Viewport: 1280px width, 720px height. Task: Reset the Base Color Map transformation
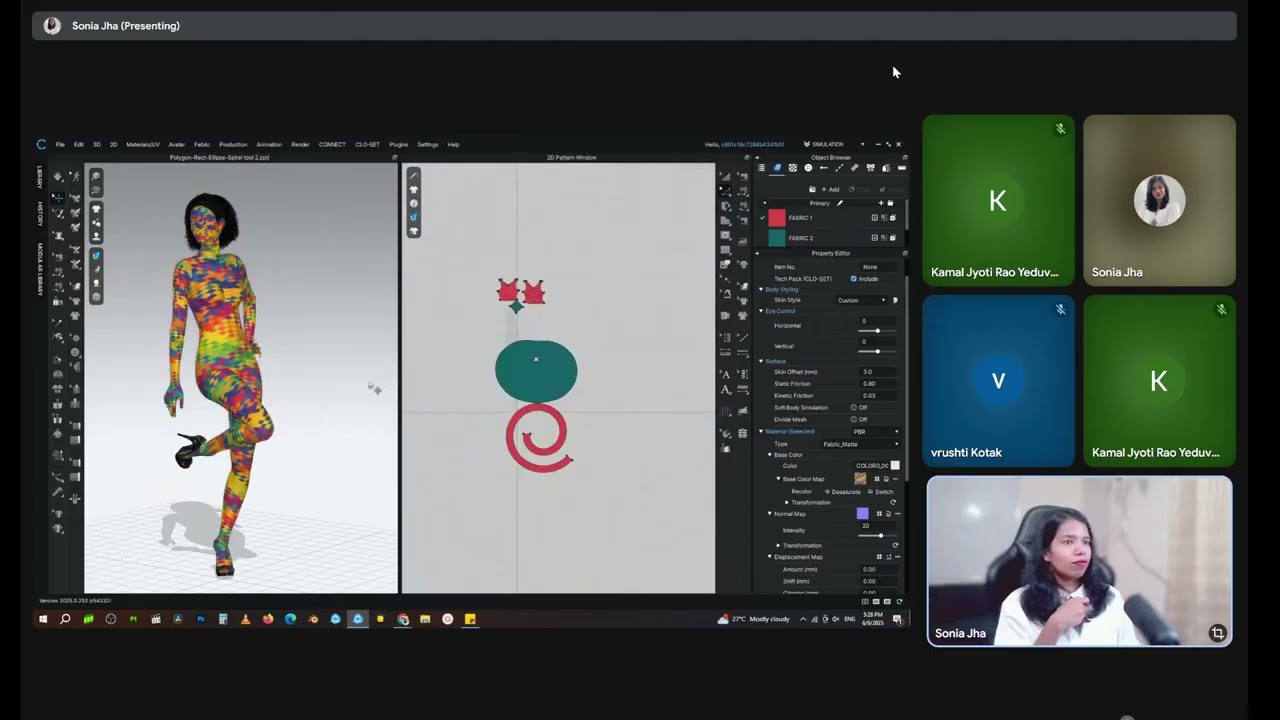point(893,502)
